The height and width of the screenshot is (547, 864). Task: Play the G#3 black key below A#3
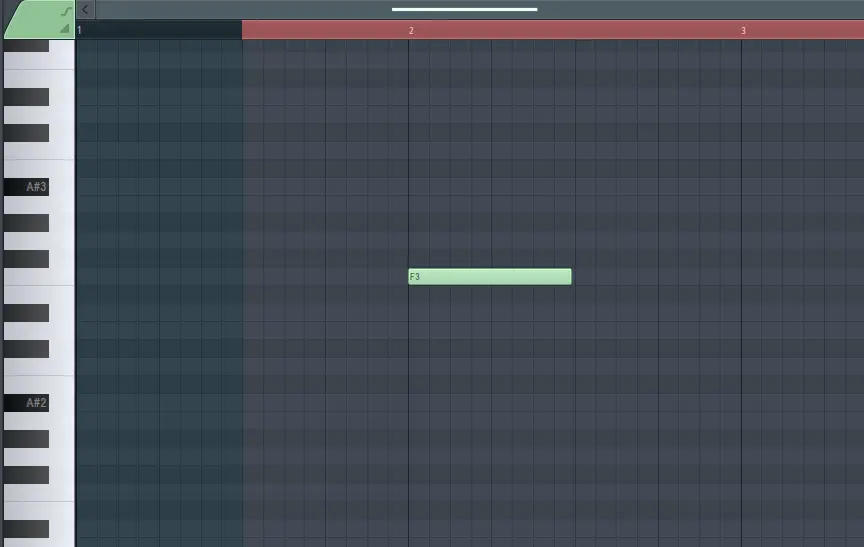[x=26, y=223]
